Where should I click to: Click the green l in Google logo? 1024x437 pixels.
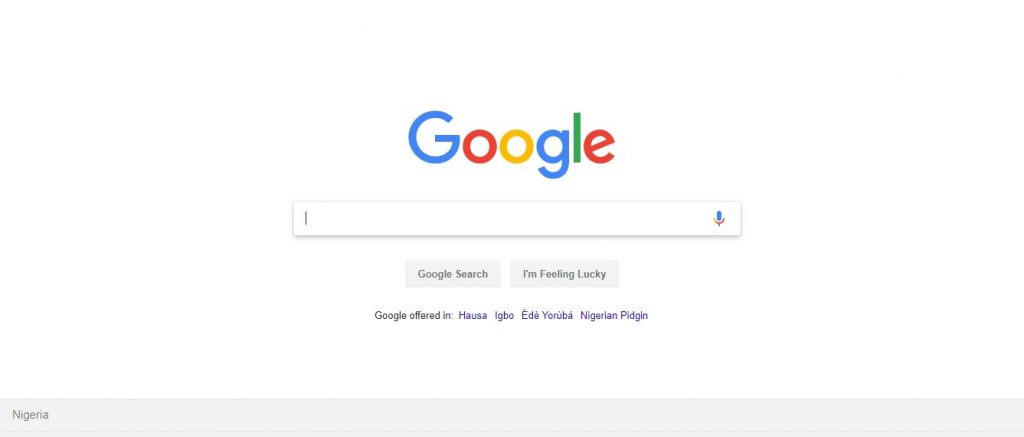577,137
